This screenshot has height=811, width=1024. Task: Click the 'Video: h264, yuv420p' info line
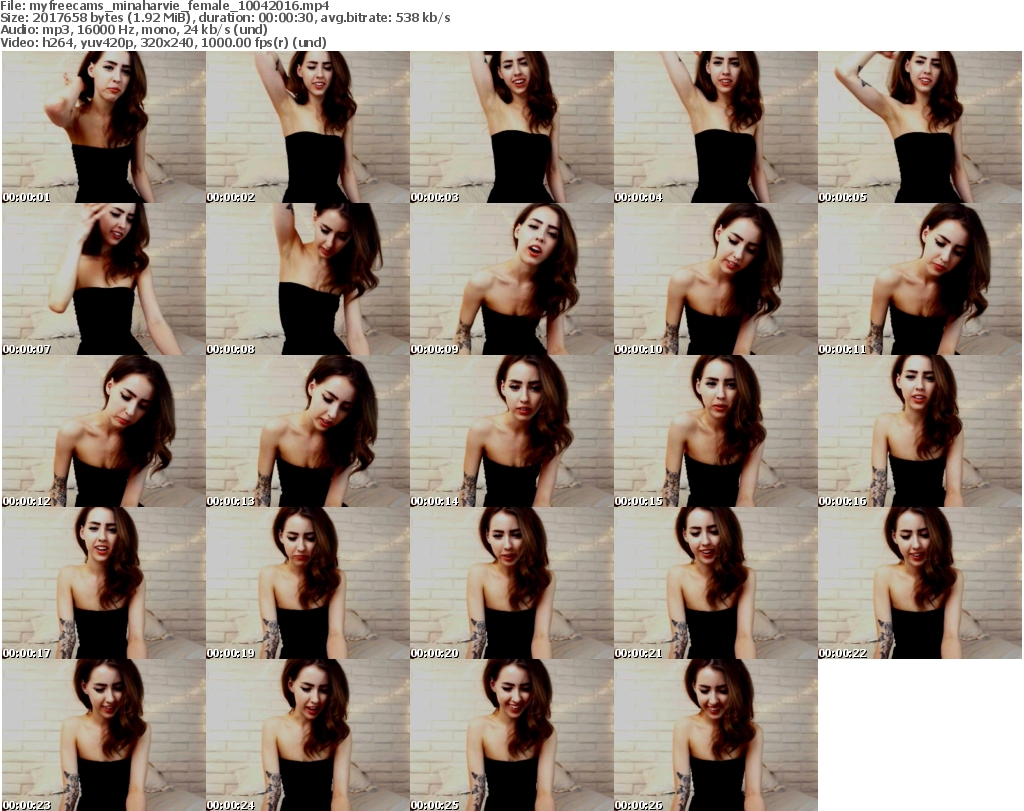coord(163,42)
